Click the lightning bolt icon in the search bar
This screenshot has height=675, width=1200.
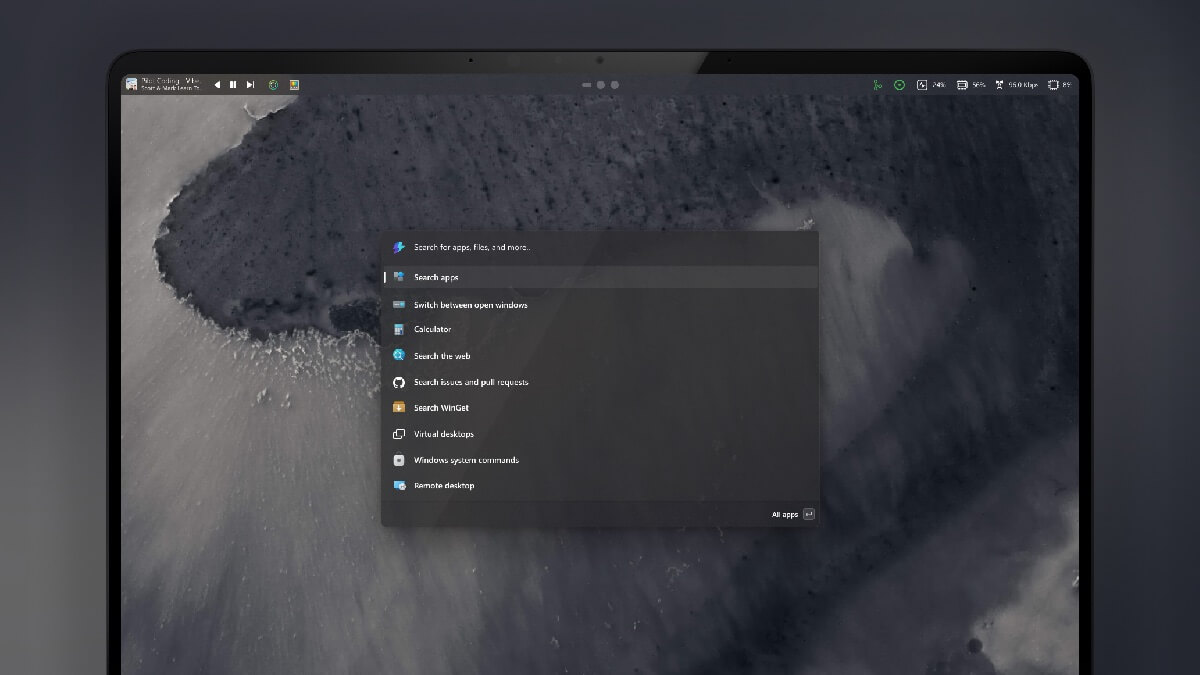tap(398, 247)
